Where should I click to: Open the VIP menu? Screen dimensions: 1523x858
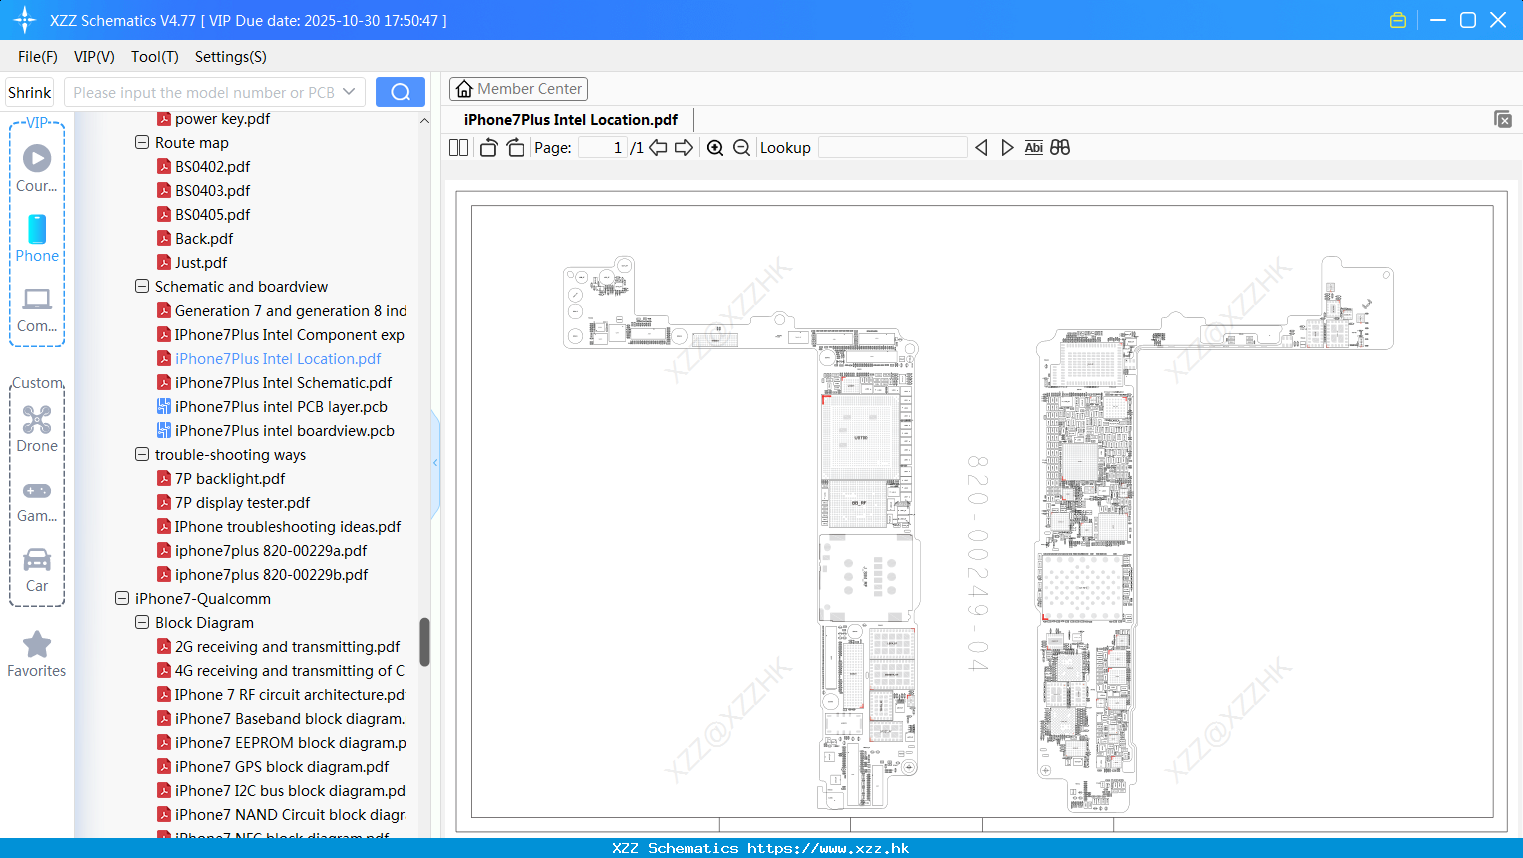pos(94,57)
